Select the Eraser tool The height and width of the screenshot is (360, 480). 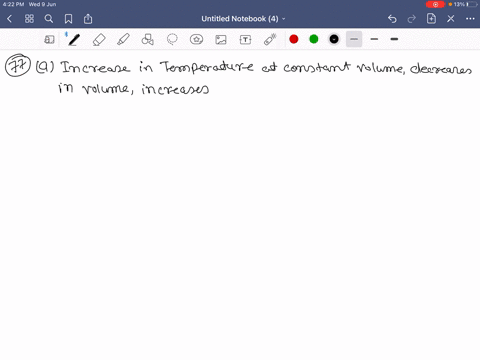click(99, 40)
